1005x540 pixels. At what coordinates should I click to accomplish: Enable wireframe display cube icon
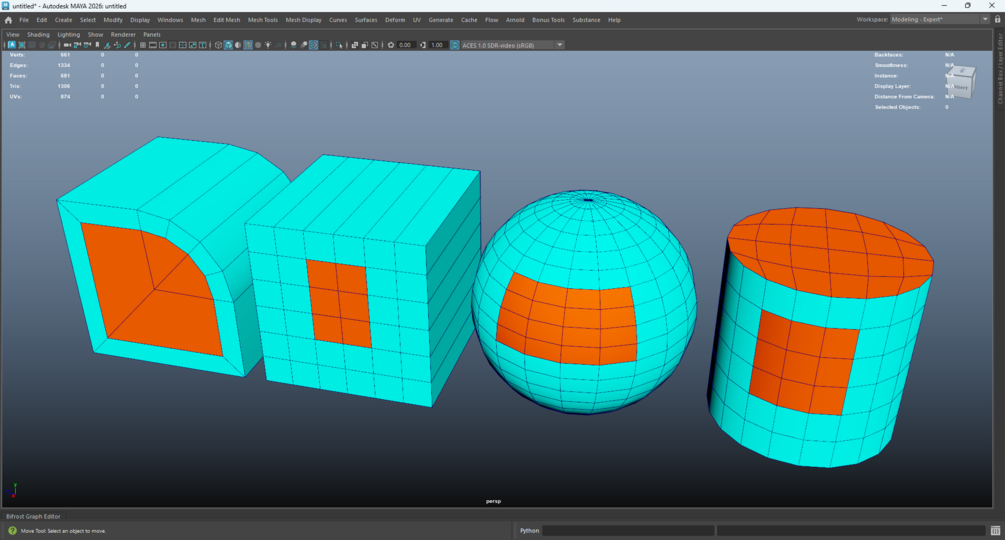(219, 45)
